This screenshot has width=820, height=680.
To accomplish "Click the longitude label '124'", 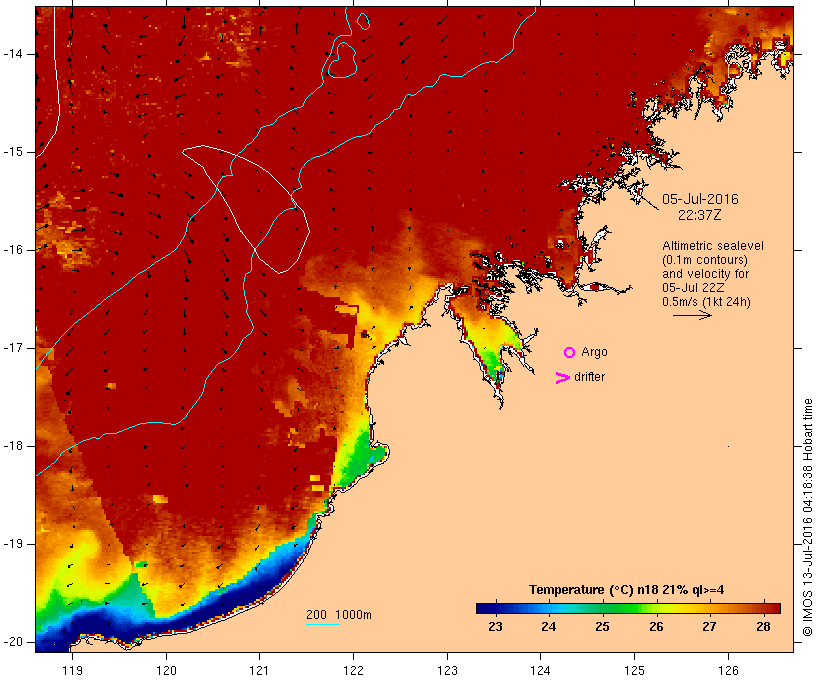I will click(x=541, y=670).
